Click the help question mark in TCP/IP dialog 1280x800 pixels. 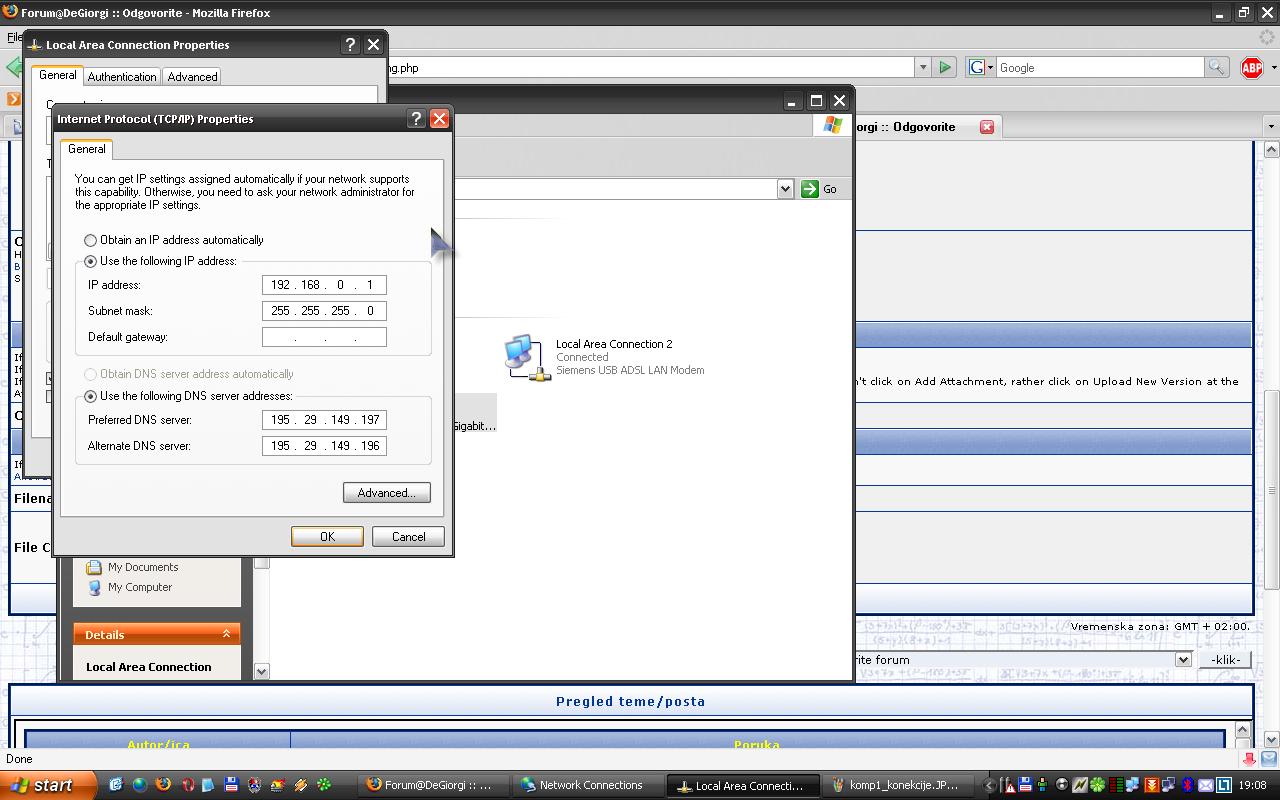point(416,119)
